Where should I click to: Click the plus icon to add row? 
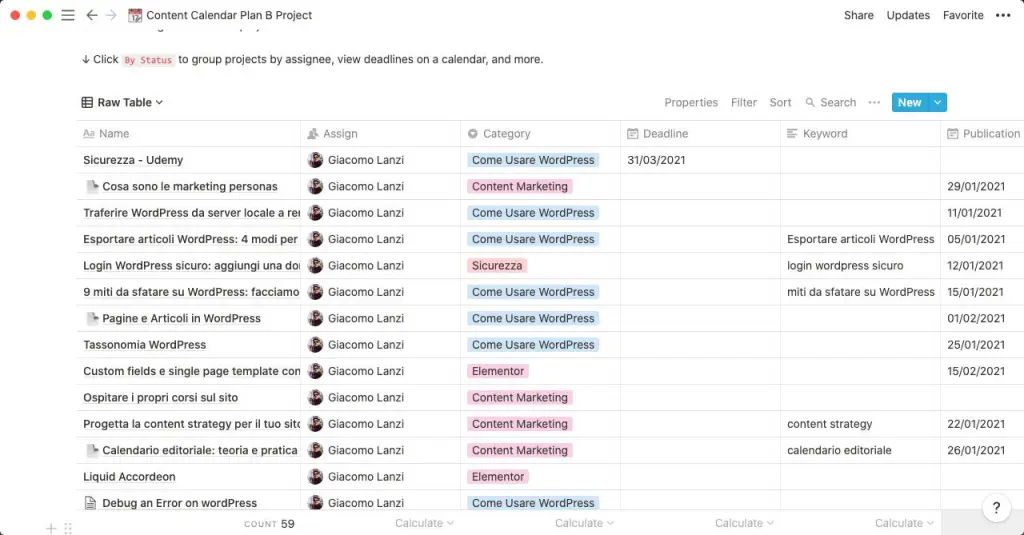pos(51,528)
